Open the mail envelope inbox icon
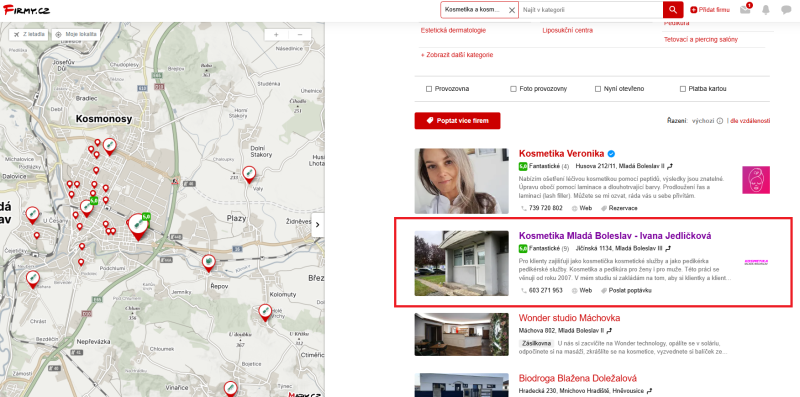This screenshot has height=397, width=800. [x=745, y=10]
